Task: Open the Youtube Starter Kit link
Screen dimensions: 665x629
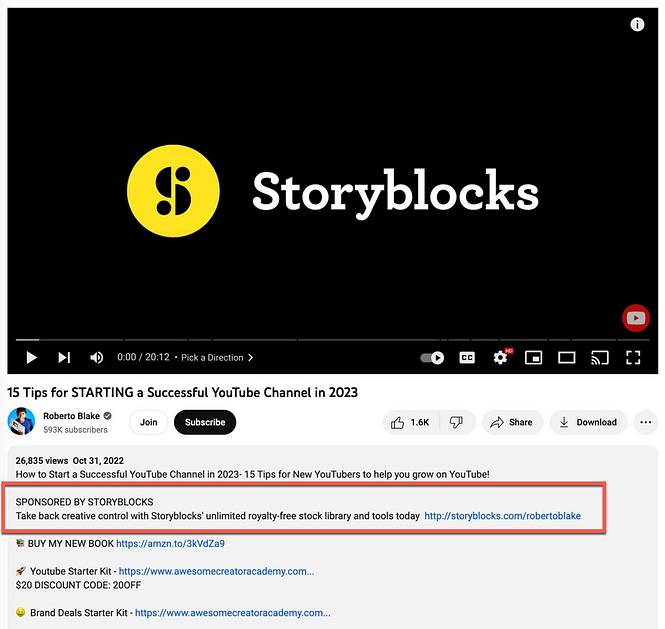Action: (x=216, y=572)
